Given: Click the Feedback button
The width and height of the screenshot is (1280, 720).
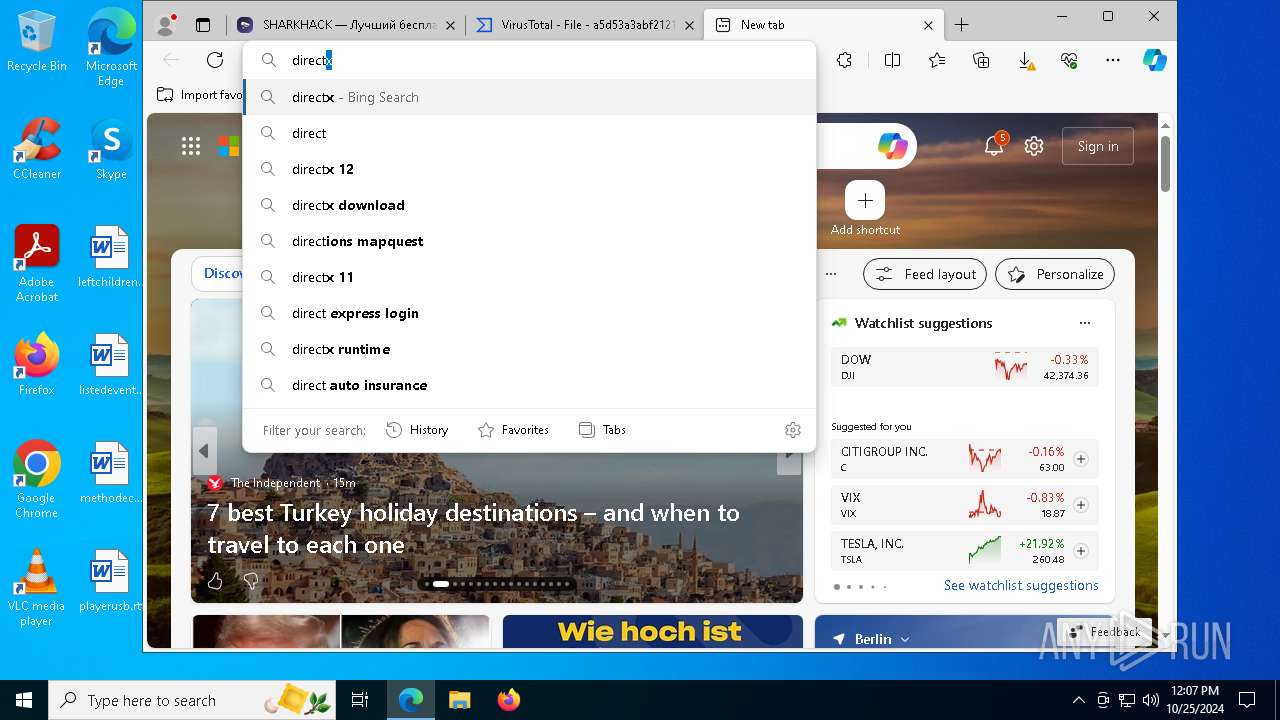Looking at the screenshot, I should [x=1105, y=632].
